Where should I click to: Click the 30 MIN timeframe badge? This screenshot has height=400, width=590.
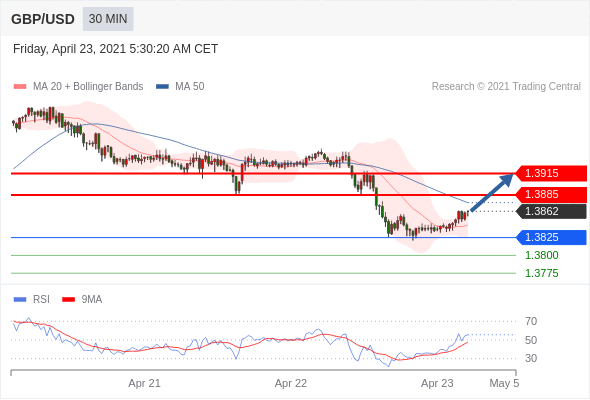pyautogui.click(x=108, y=19)
